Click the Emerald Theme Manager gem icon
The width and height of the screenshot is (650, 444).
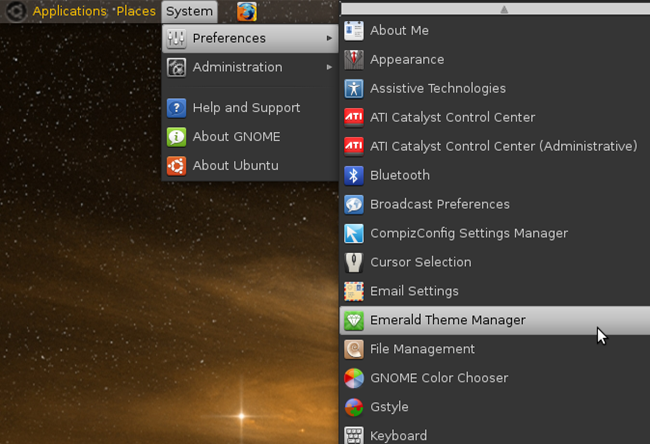point(354,320)
